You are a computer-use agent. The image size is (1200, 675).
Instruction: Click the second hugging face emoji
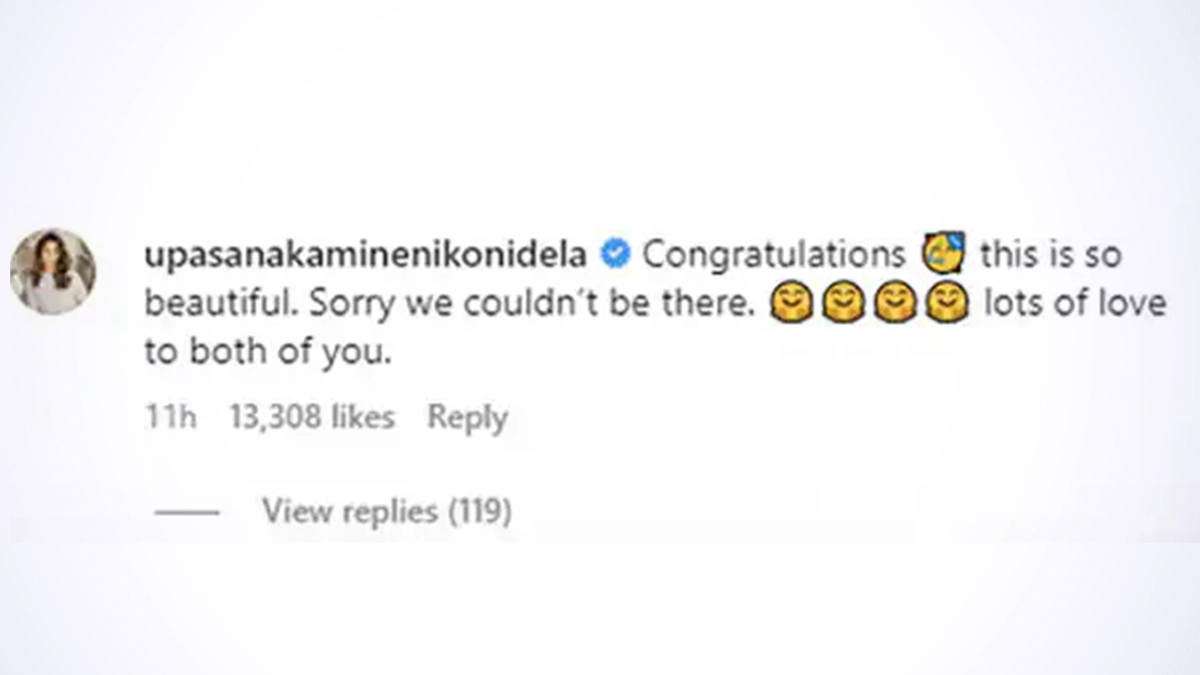click(x=843, y=306)
